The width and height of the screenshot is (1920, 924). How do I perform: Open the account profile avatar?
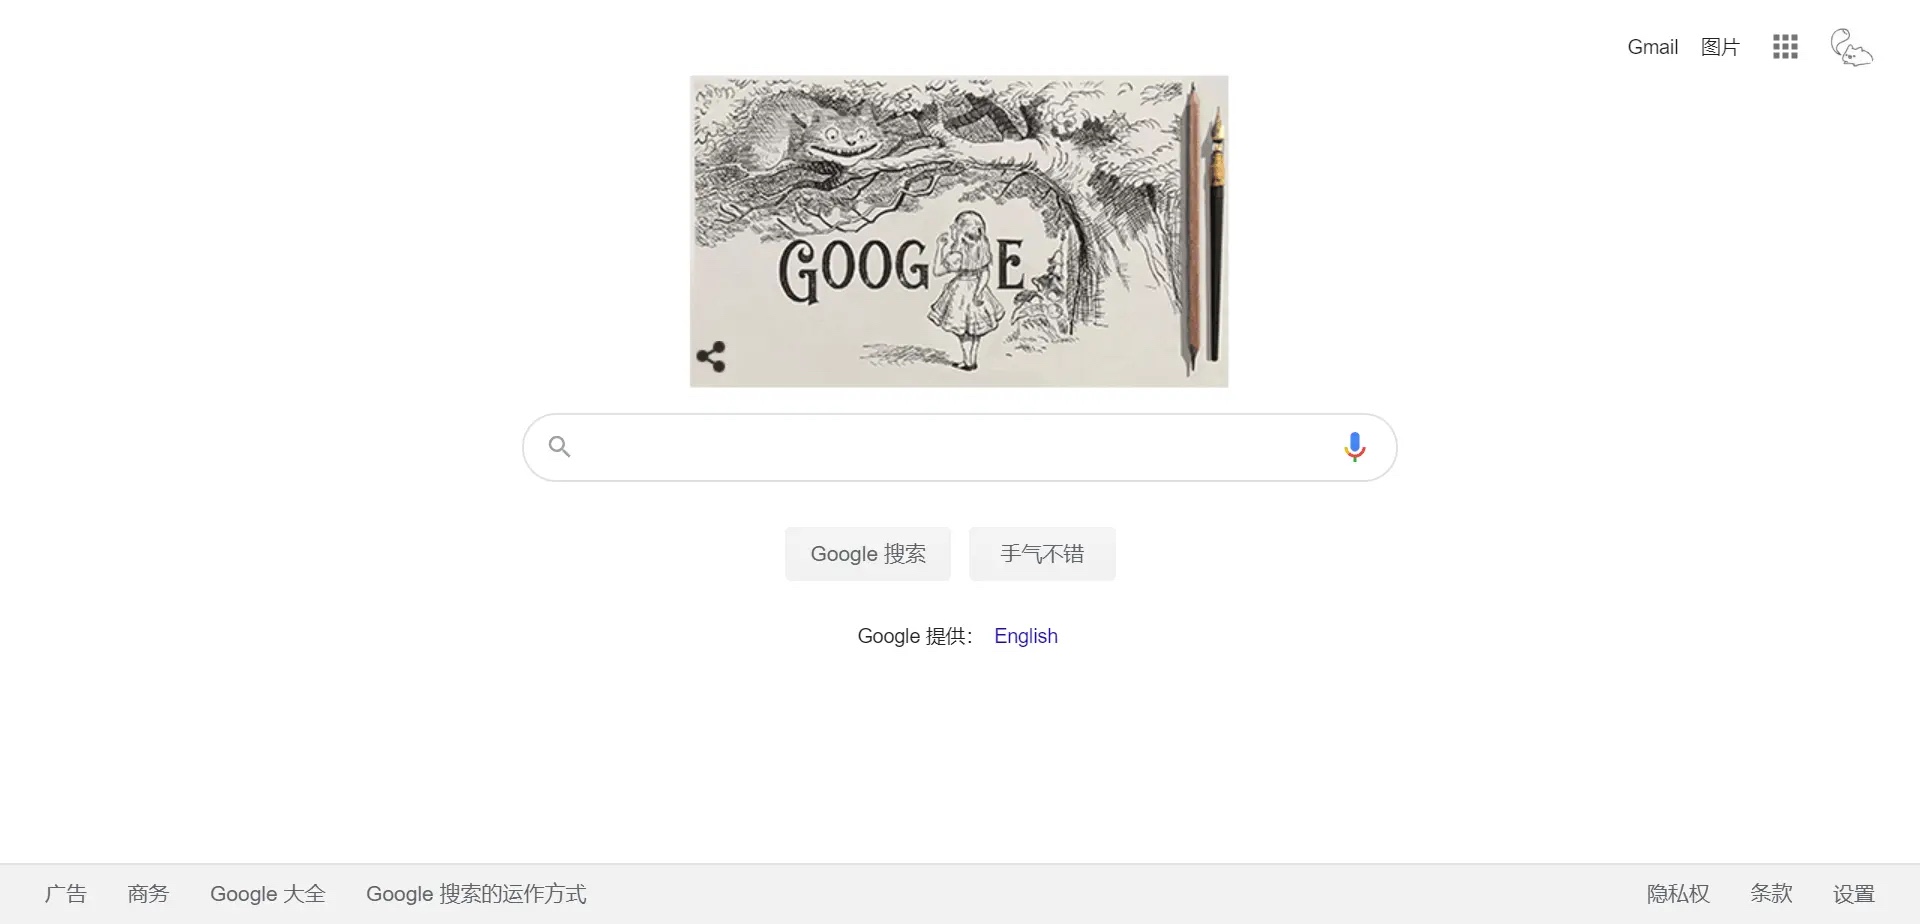(x=1851, y=47)
